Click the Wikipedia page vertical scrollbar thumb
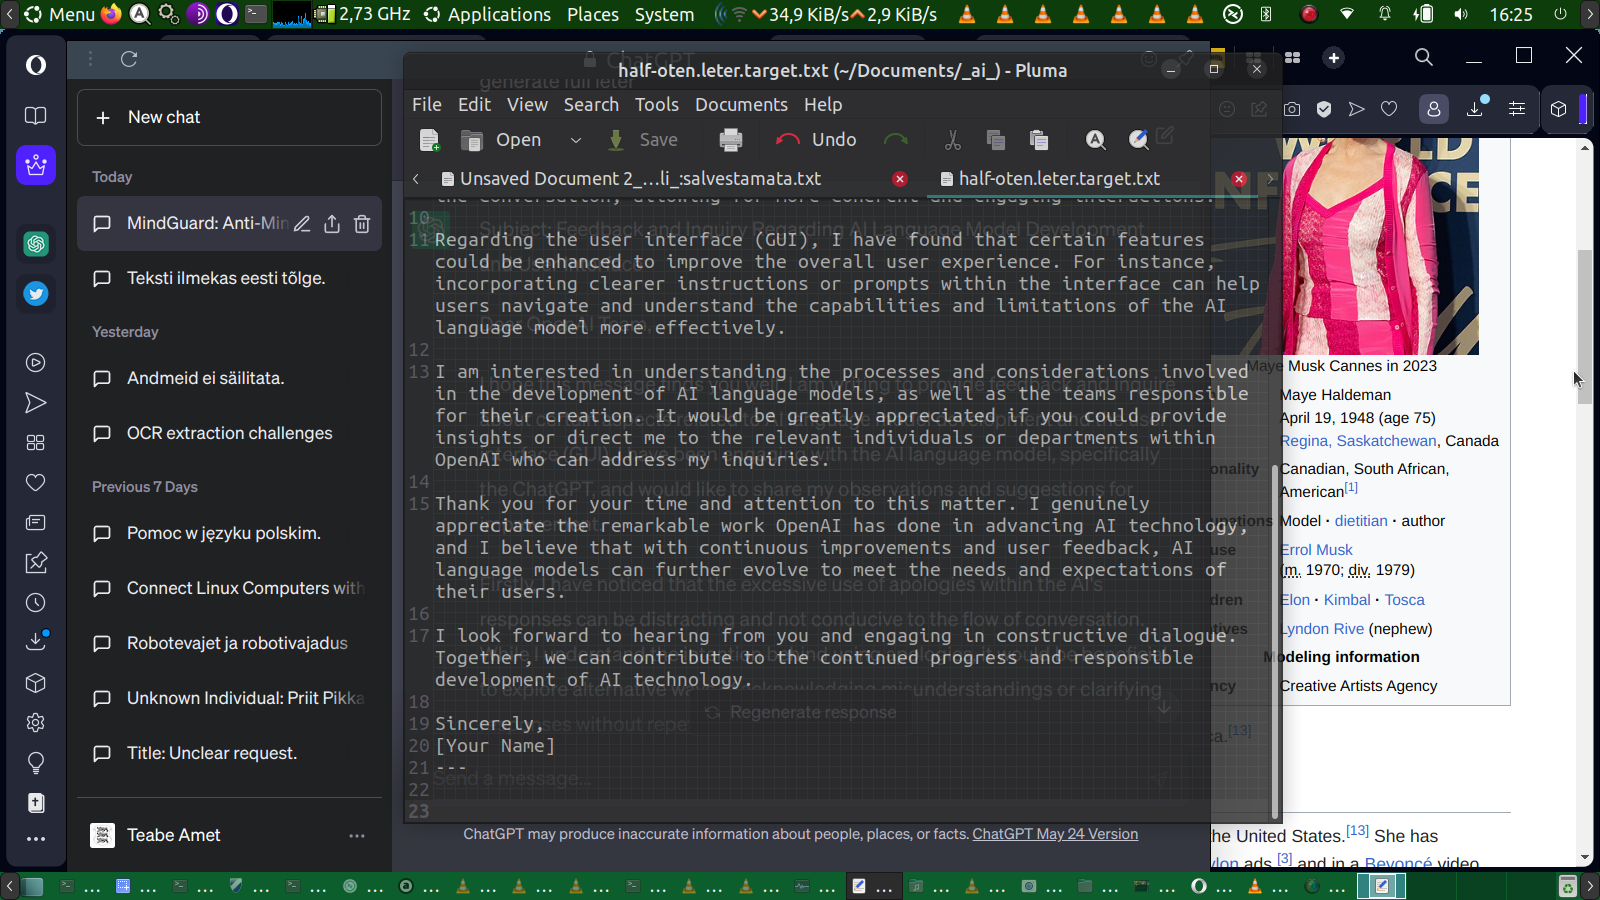The width and height of the screenshot is (1600, 900). coord(1585,325)
